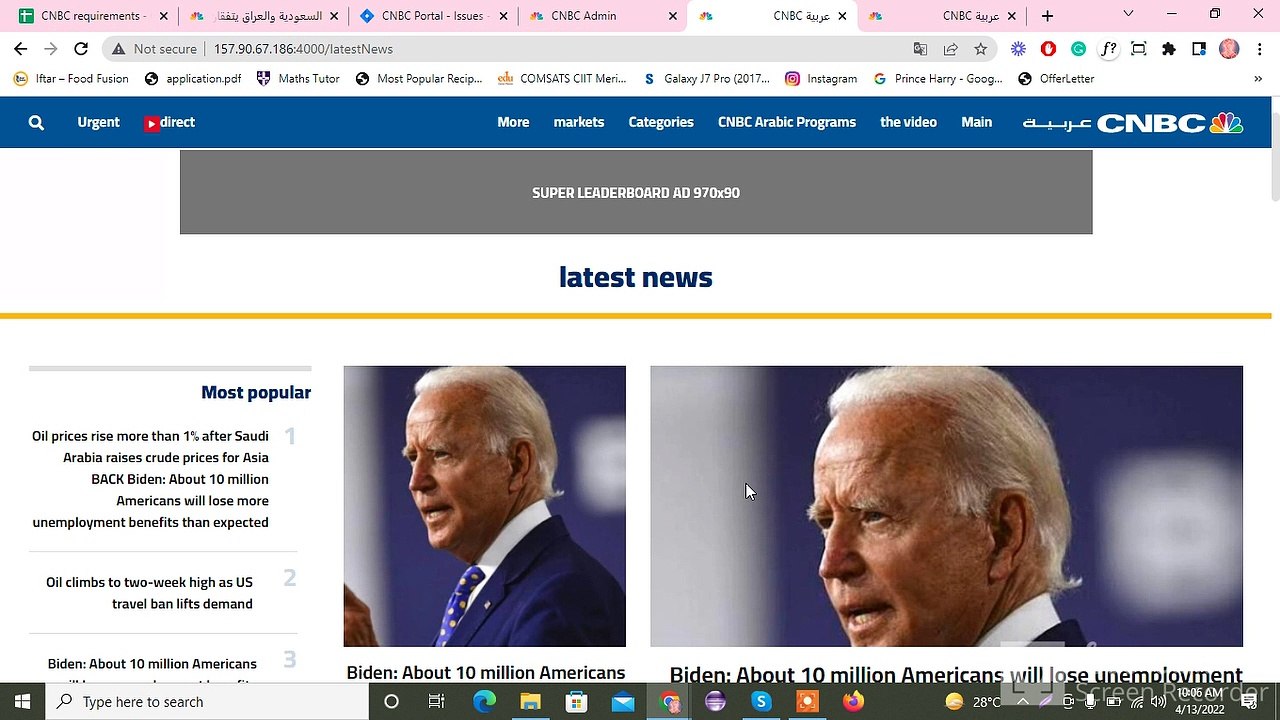This screenshot has height=720, width=1280.
Task: Open CNBC Arabic Programs in the navbar
Action: pos(787,122)
